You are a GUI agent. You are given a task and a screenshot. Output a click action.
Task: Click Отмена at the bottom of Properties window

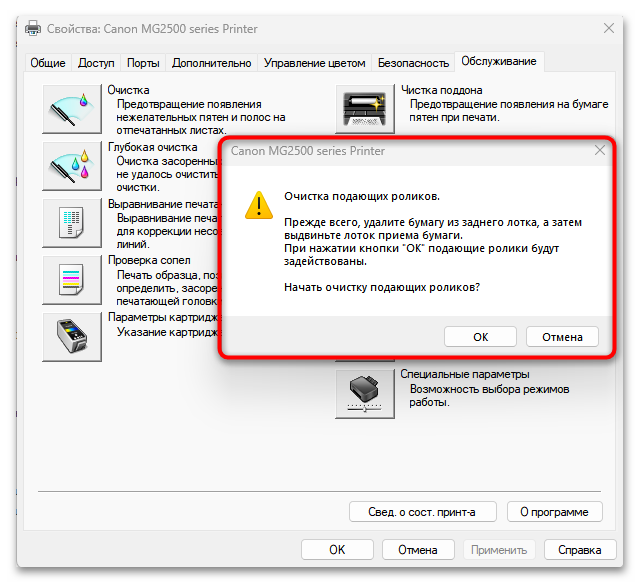point(418,550)
